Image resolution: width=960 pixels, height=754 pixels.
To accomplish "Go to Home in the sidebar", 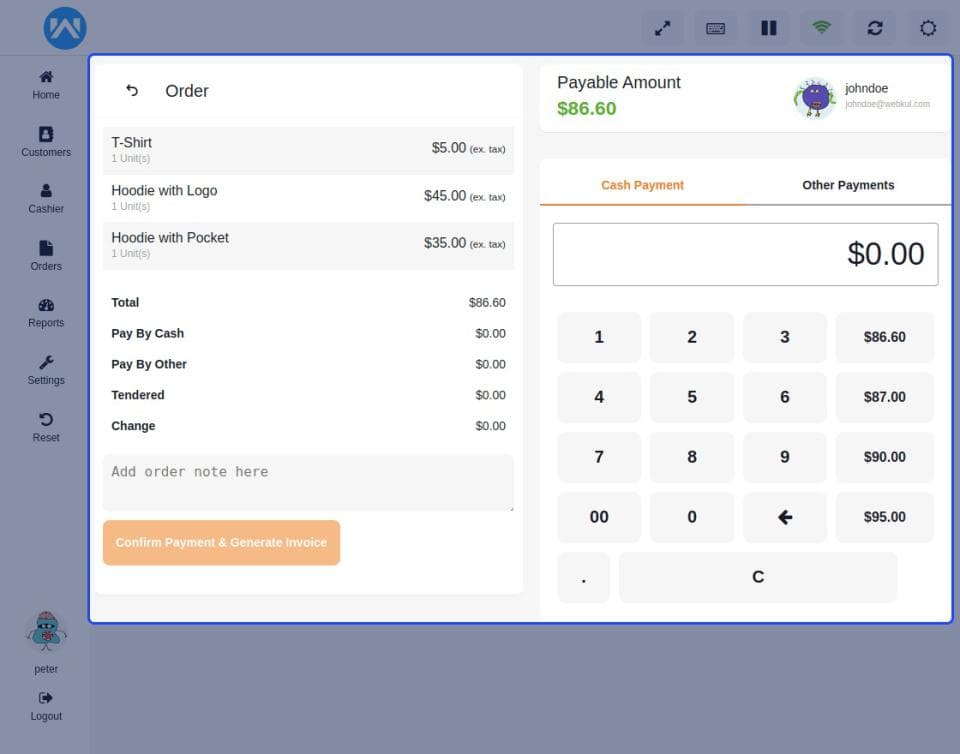I will point(46,85).
